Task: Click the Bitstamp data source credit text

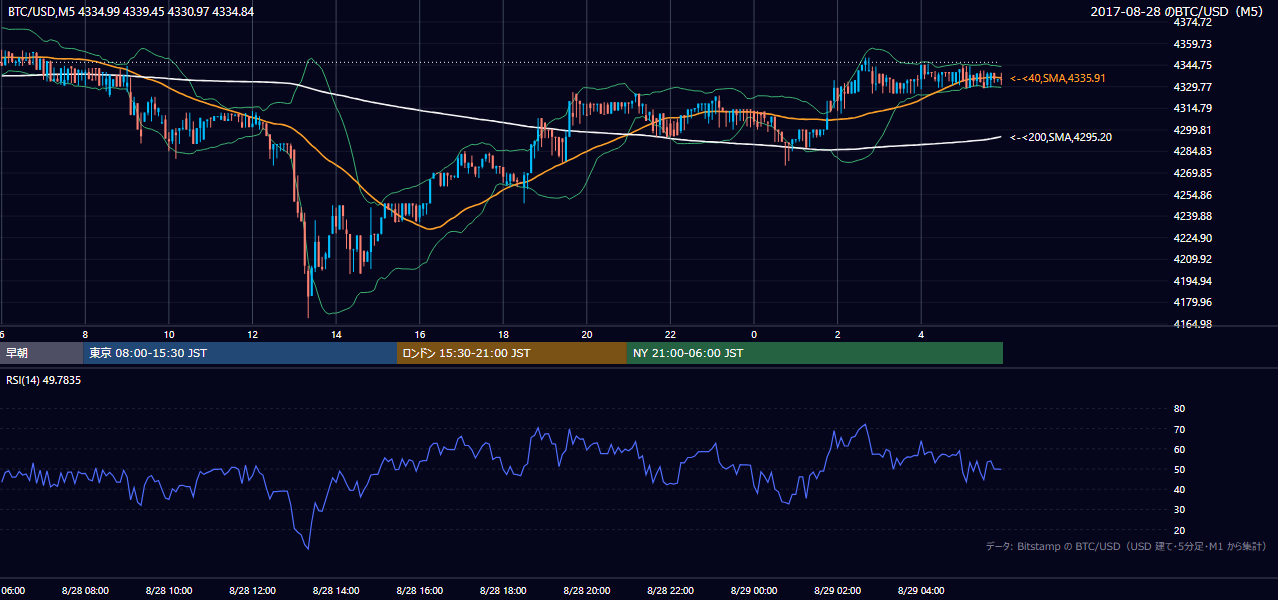Action: point(1126,546)
